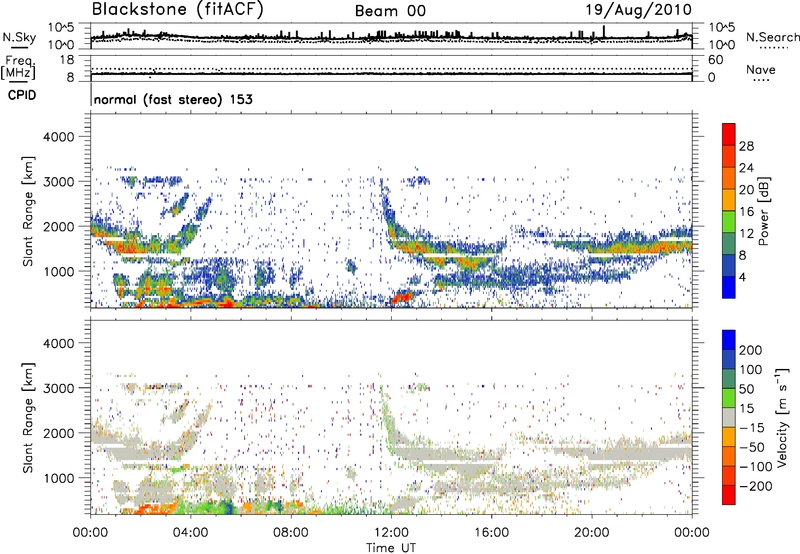
Task: Click velocity panel 'Slant Range [km]' label
Action: (28, 417)
